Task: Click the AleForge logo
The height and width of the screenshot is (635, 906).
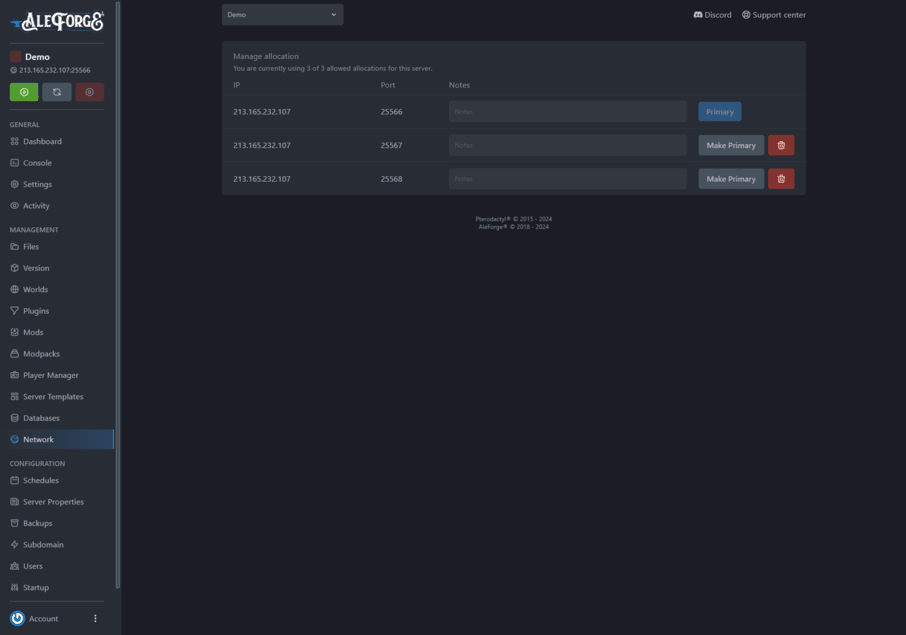Action: coord(57,21)
